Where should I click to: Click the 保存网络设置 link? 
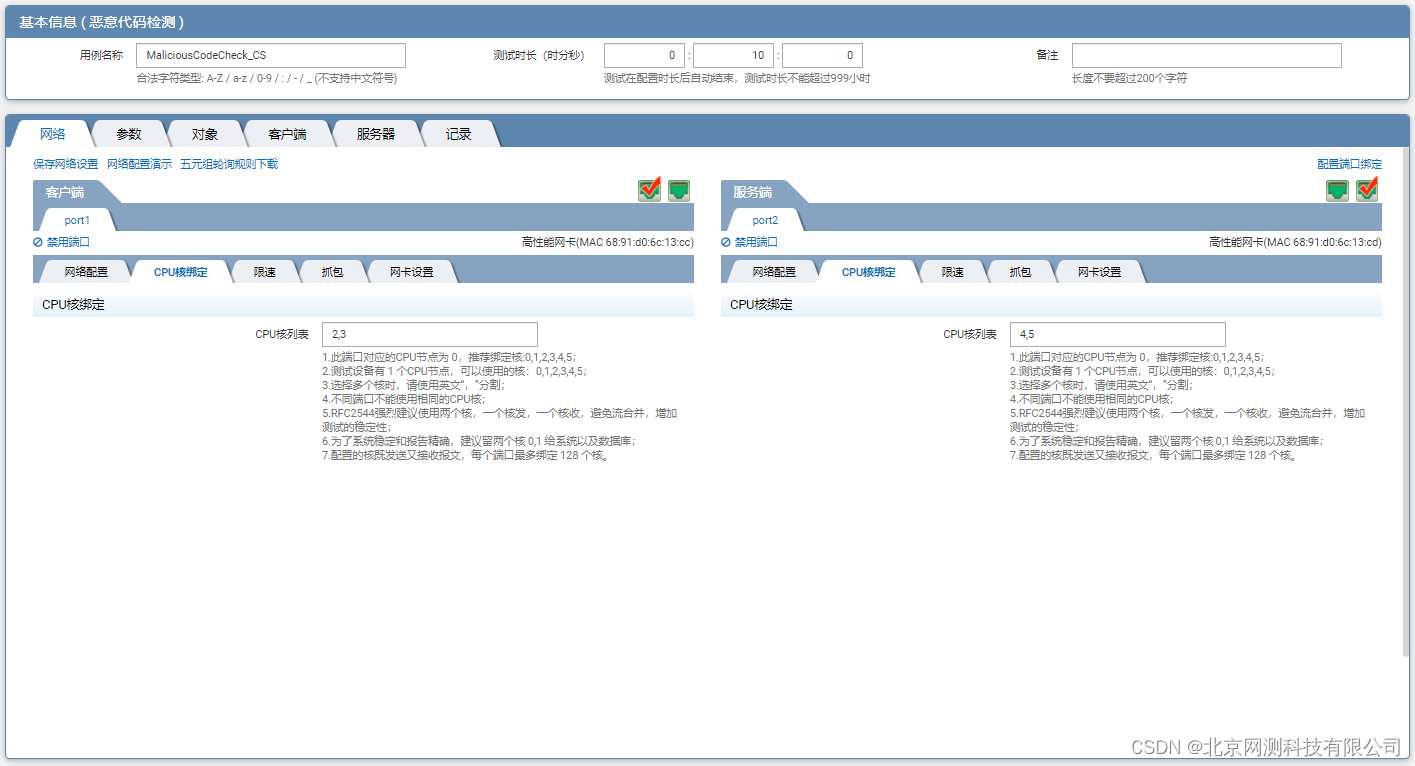click(x=66, y=164)
